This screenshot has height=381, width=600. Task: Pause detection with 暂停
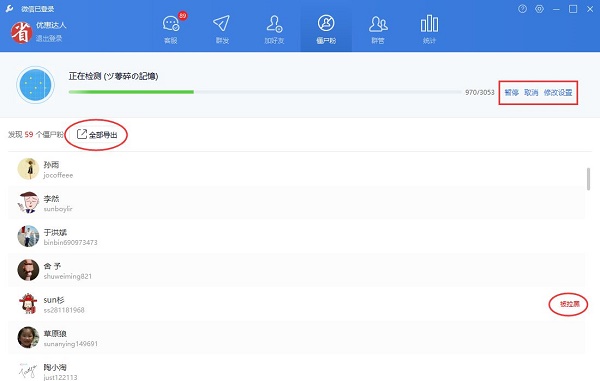[511, 92]
